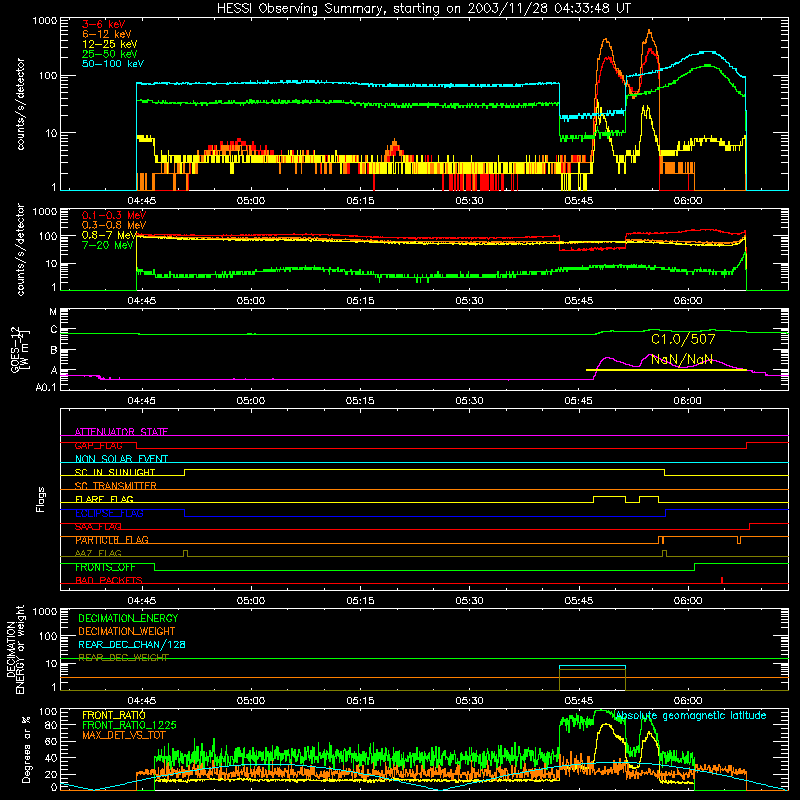Viewport: 800px width, 800px height.
Task: Click the 05:45 tick in top panel
Action: coord(579,201)
